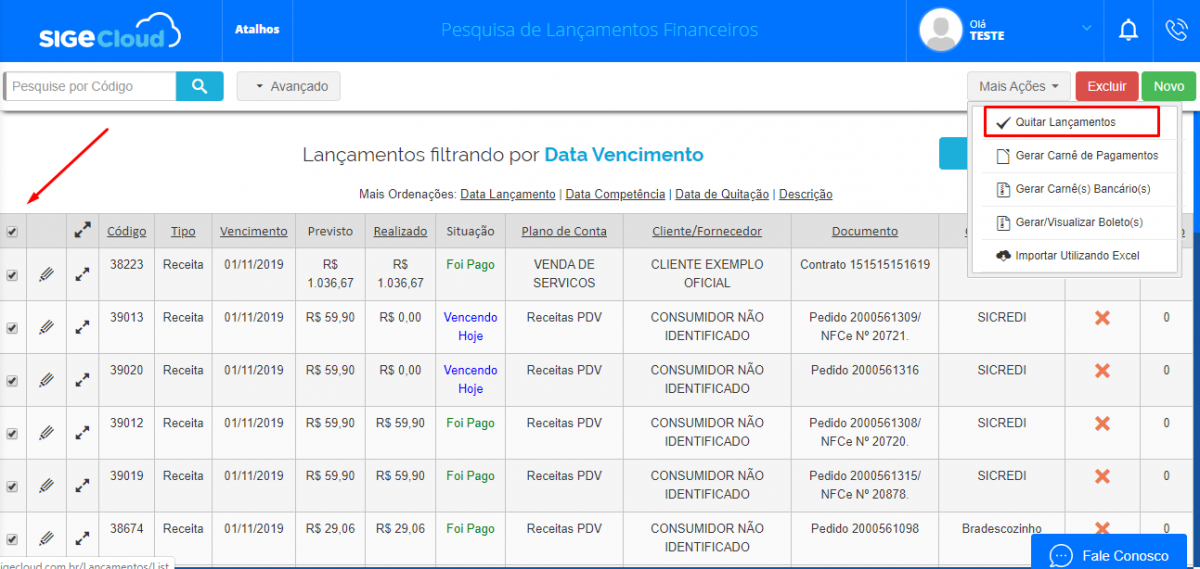This screenshot has height=569, width=1200.
Task: Click the red Excluir button
Action: [x=1107, y=86]
